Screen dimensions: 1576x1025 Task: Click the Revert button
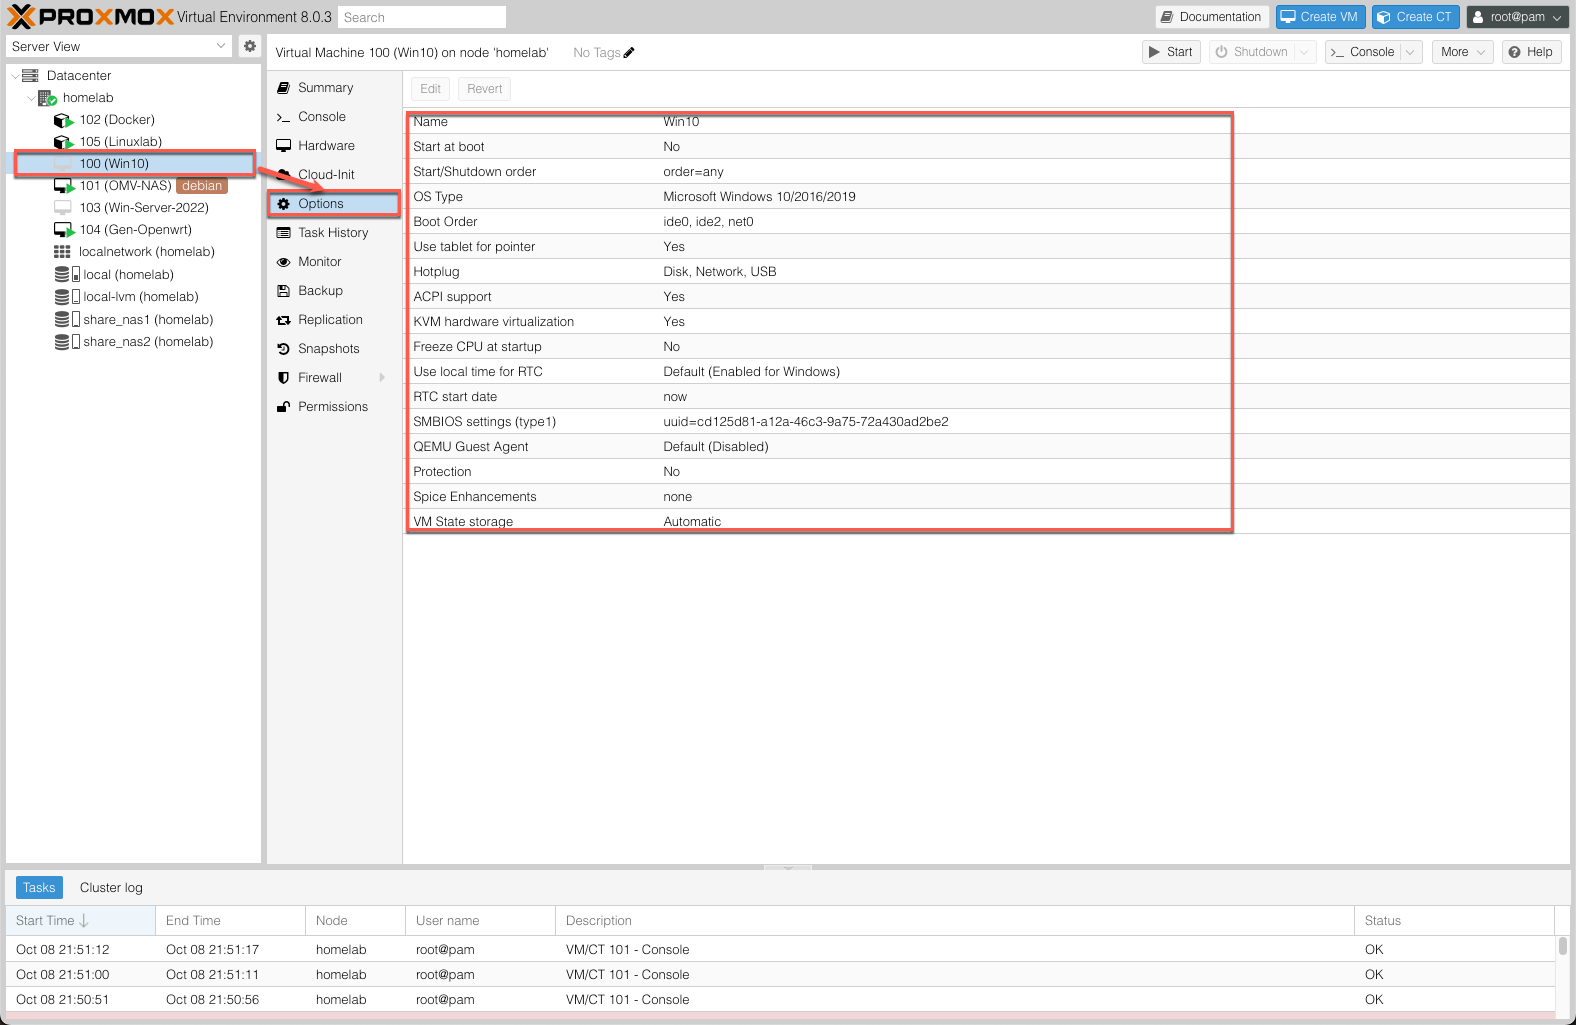[x=485, y=89]
